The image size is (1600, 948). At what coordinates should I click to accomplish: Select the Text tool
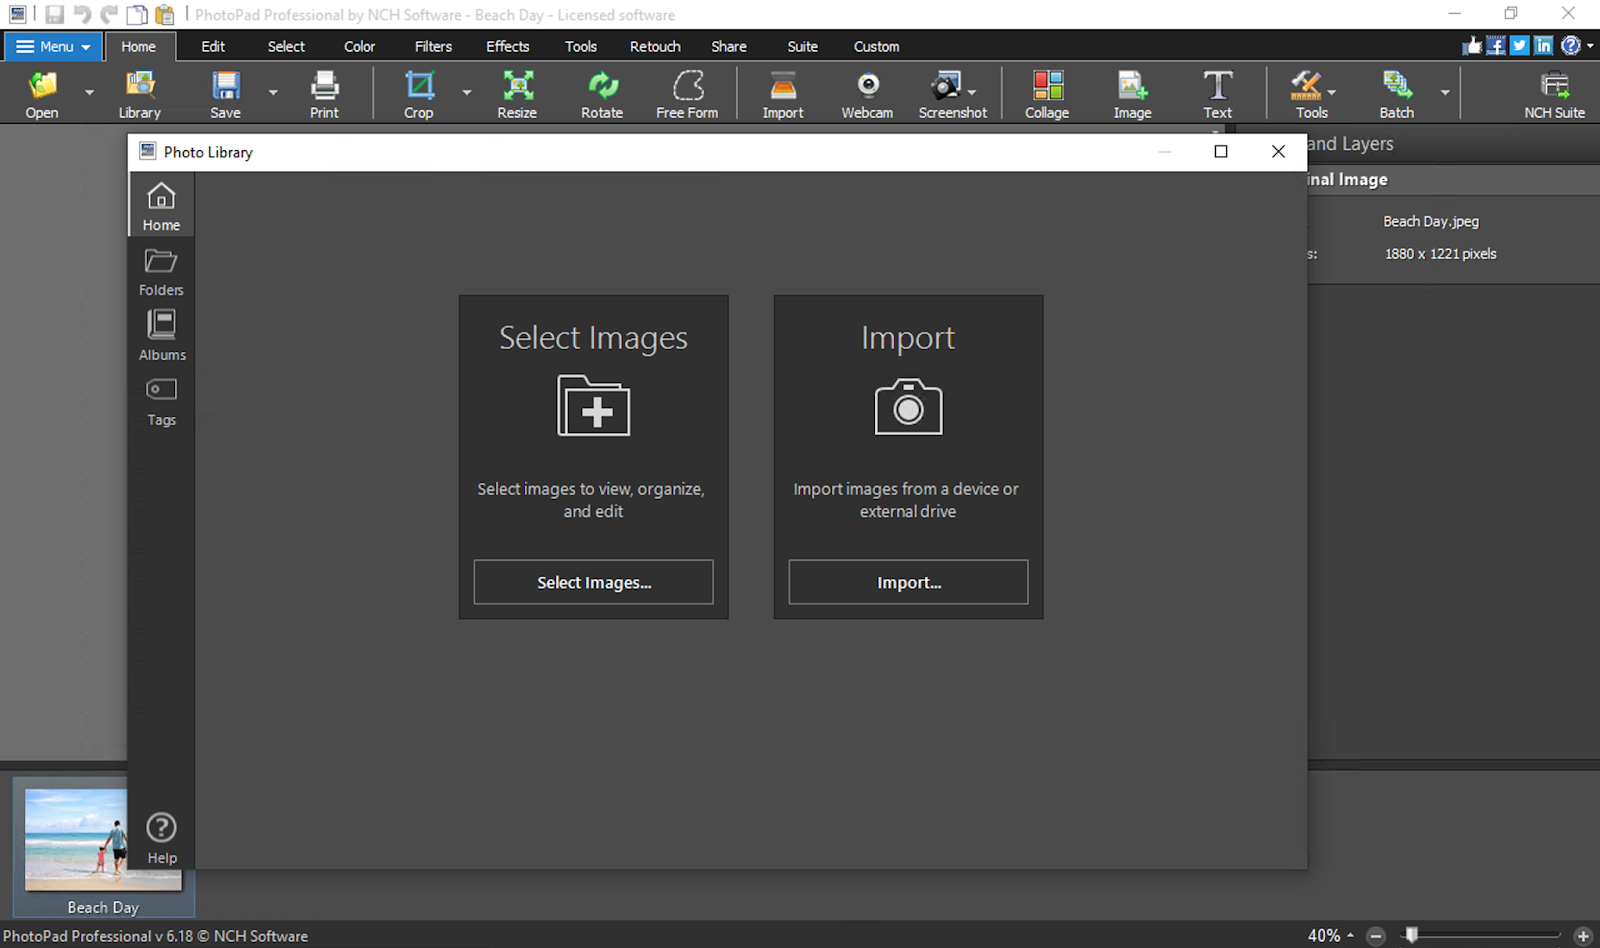click(1217, 86)
